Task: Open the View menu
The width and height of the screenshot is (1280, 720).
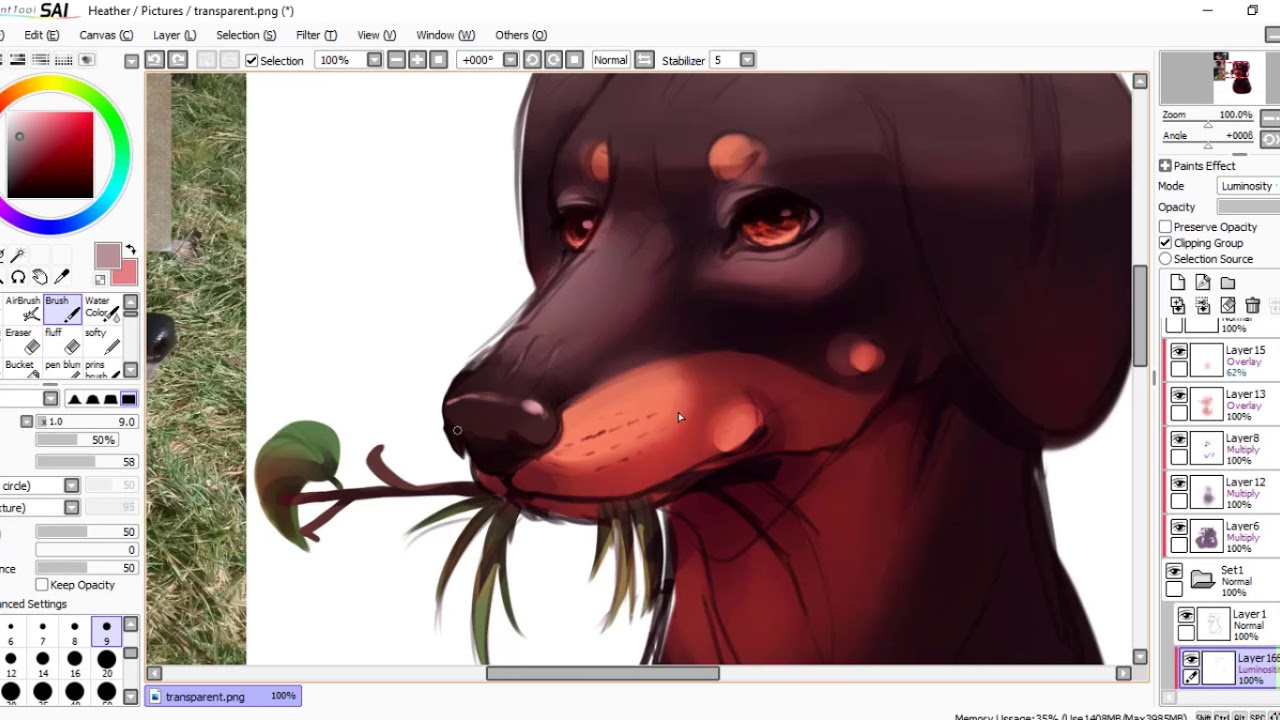Action: click(x=376, y=35)
